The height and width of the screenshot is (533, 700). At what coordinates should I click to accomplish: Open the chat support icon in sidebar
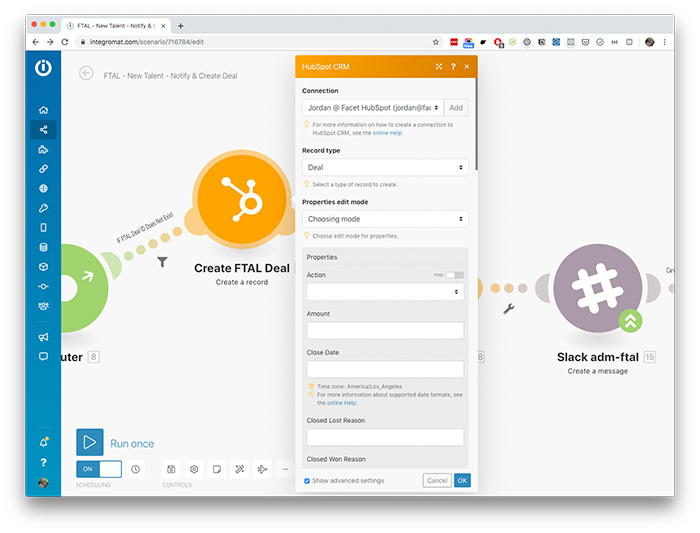(43, 356)
